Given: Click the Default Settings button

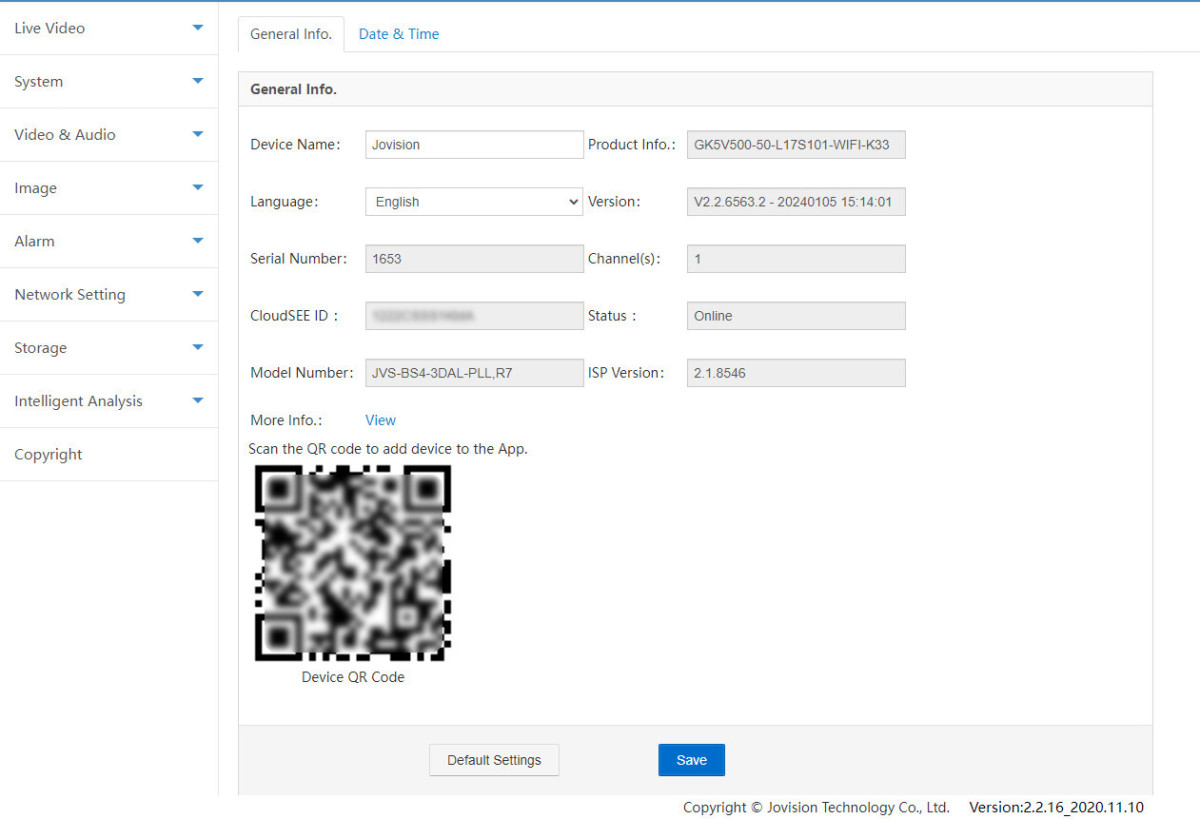Looking at the screenshot, I should pyautogui.click(x=494, y=760).
